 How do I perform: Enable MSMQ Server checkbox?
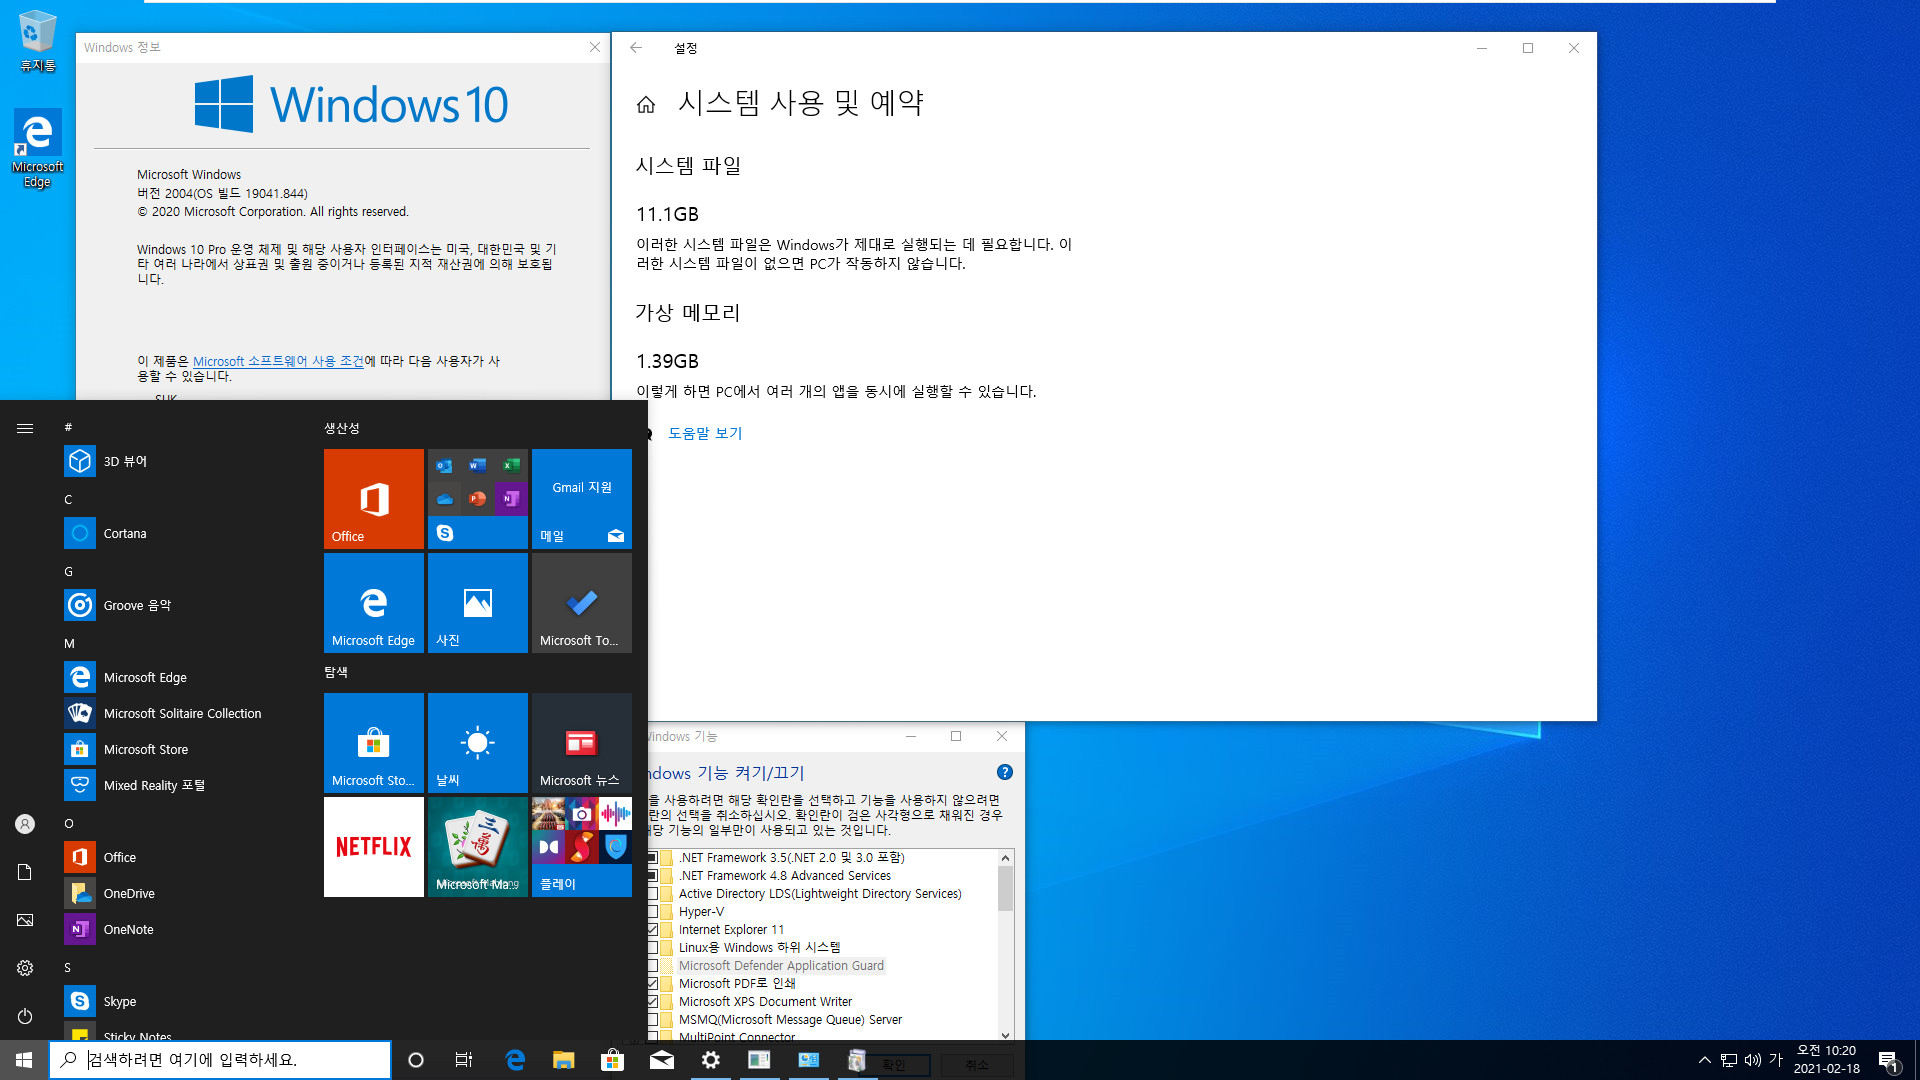pos(652,1020)
